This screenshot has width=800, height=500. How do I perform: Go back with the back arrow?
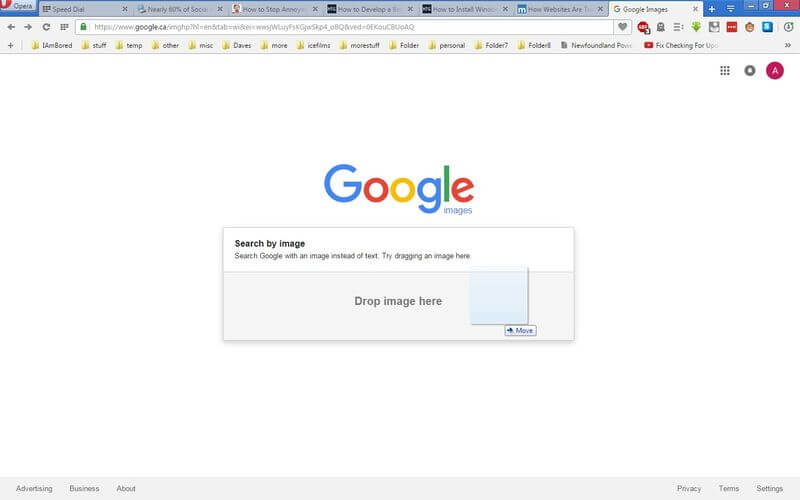click(x=11, y=27)
